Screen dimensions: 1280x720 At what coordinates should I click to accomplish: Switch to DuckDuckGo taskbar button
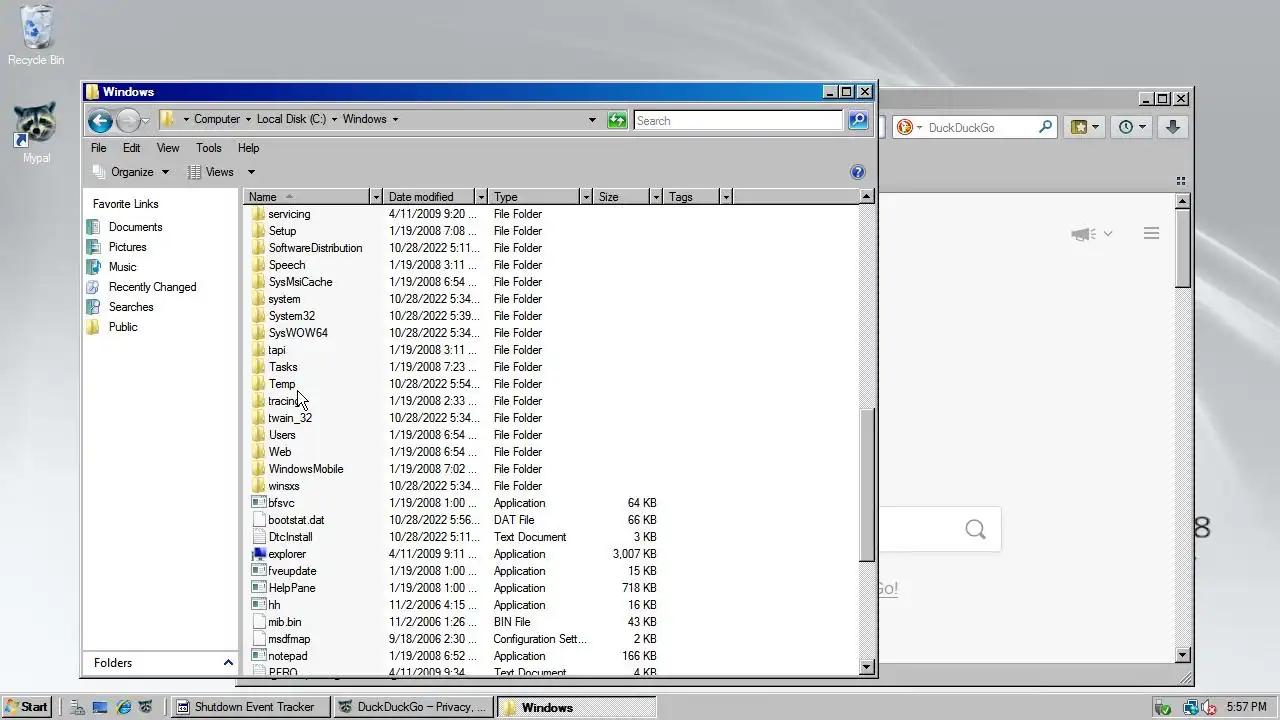pos(413,707)
